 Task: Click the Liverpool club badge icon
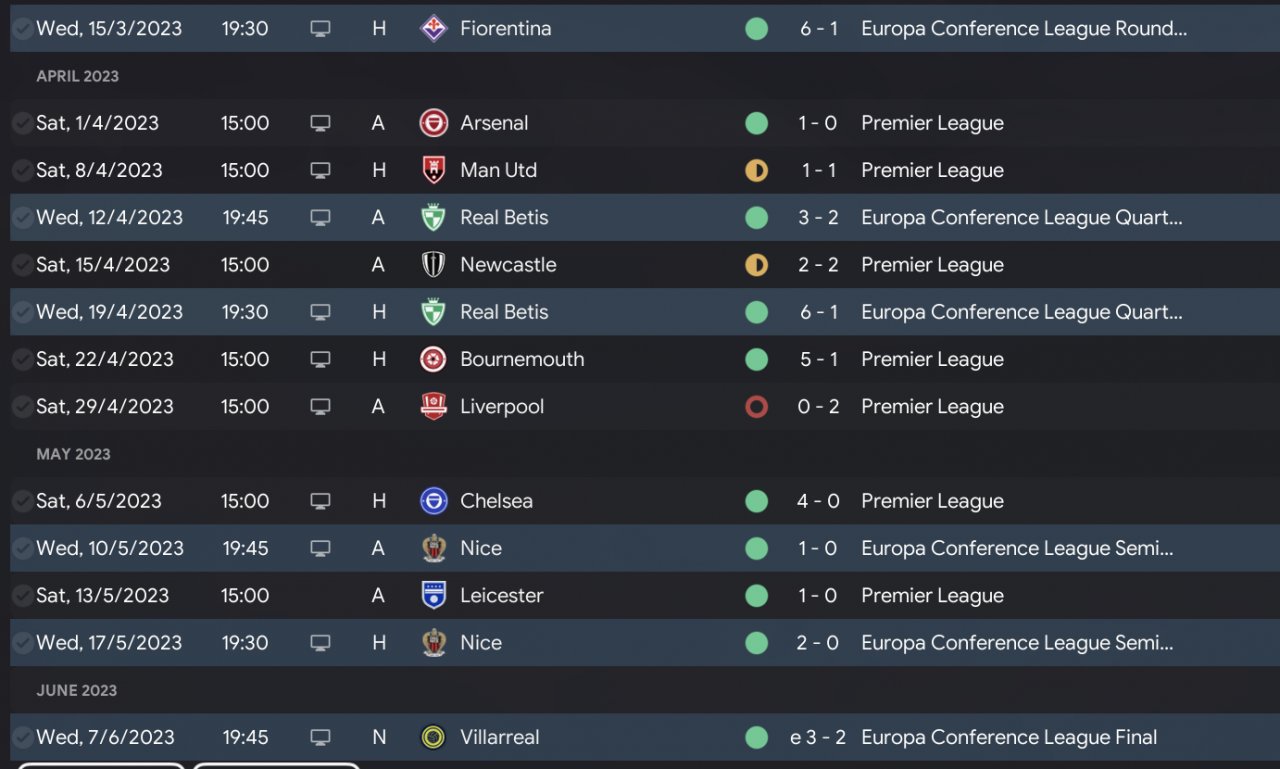[433, 407]
